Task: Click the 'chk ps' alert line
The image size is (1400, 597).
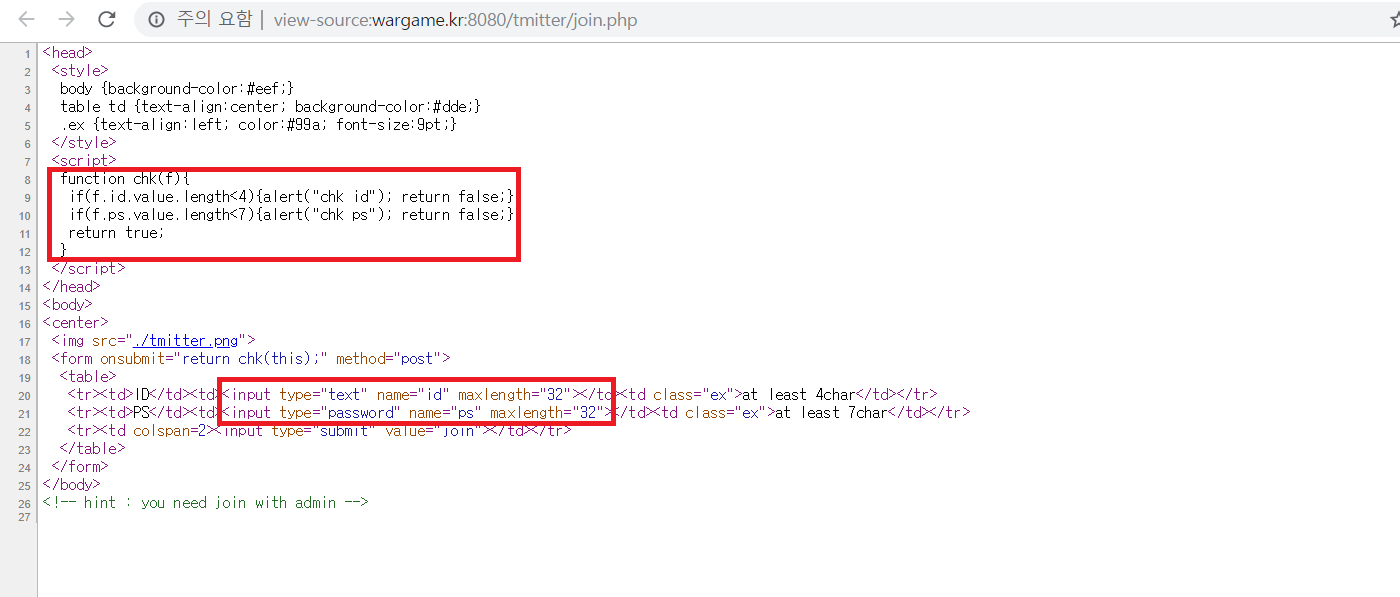Action: click(x=291, y=214)
